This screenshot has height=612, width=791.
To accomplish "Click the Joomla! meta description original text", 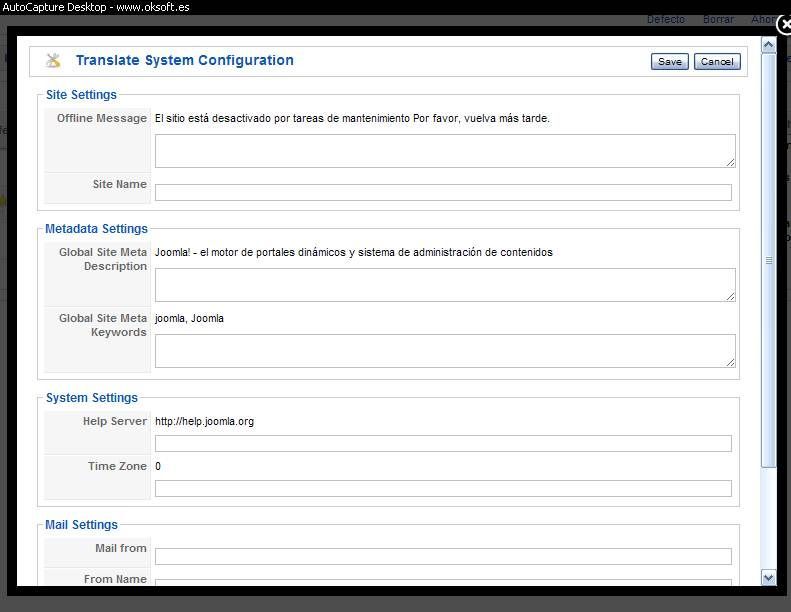I will pos(354,252).
